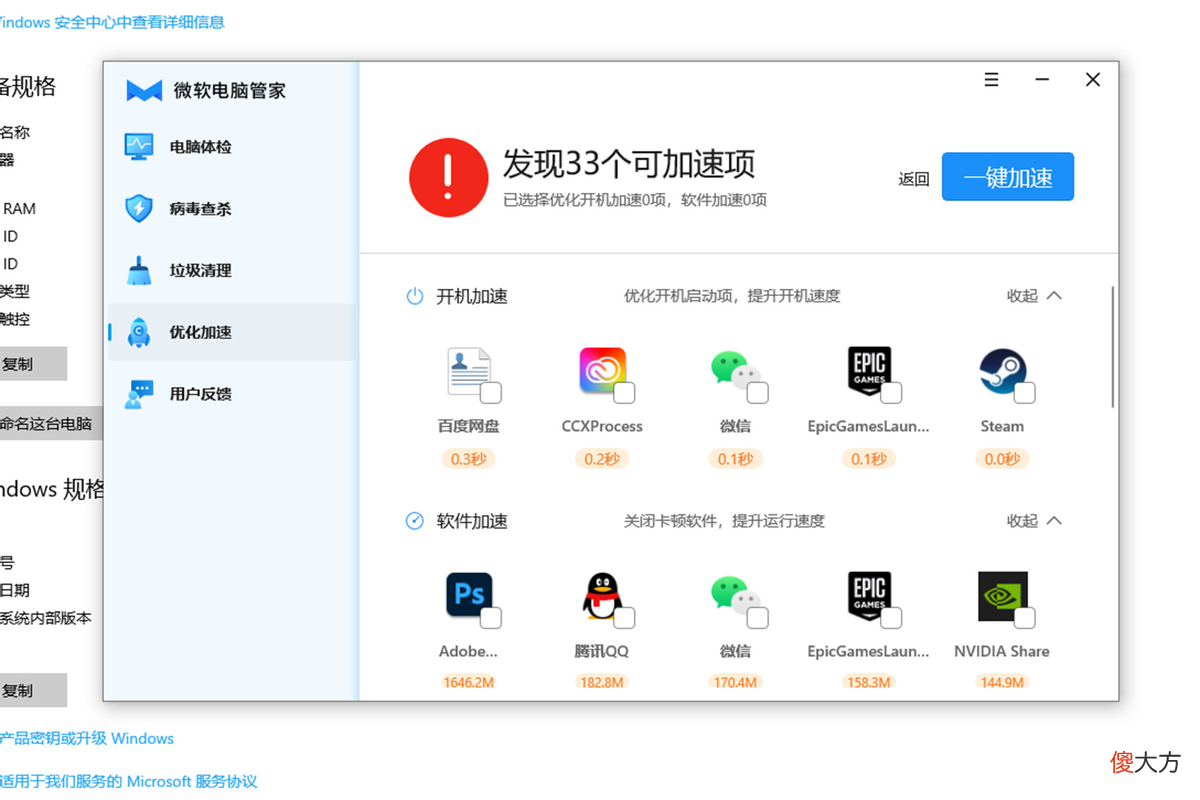Select the 优化加速 rocket icon
This screenshot has height=800, width=1200.
click(x=139, y=332)
